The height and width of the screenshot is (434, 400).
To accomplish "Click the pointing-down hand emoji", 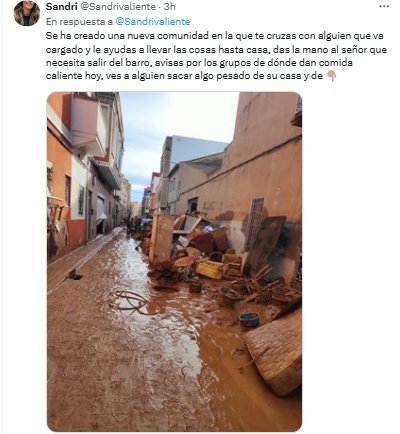I will tap(331, 76).
